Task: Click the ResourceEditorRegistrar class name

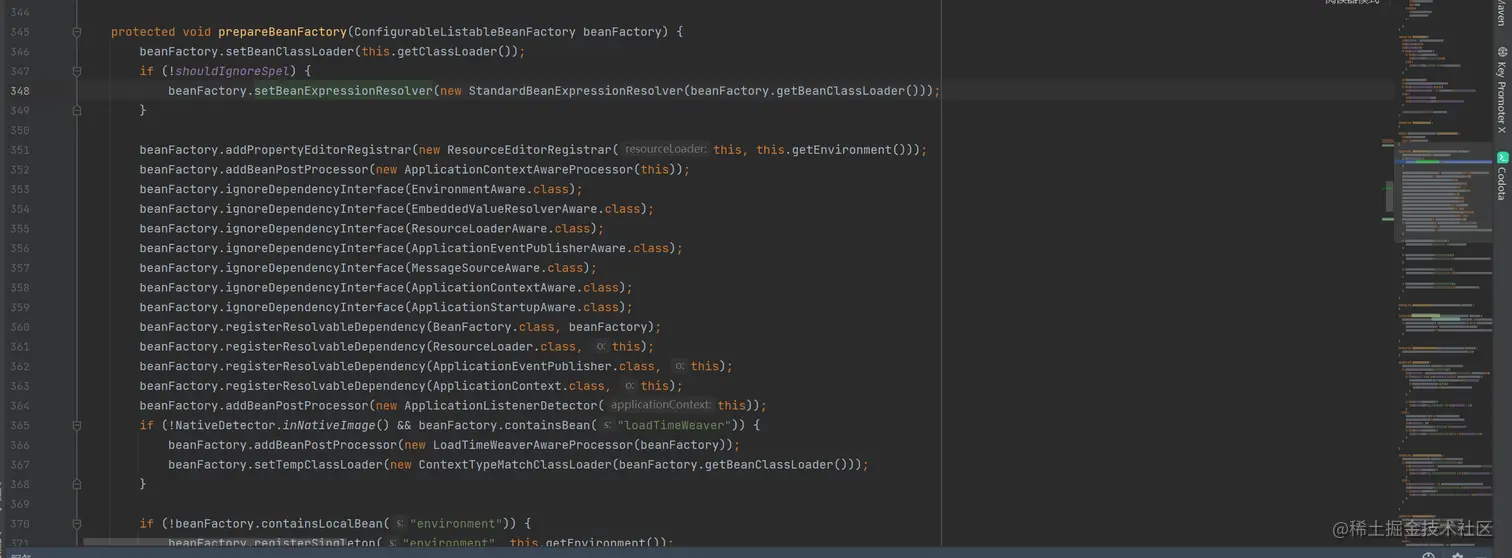Action: pyautogui.click(x=529, y=150)
